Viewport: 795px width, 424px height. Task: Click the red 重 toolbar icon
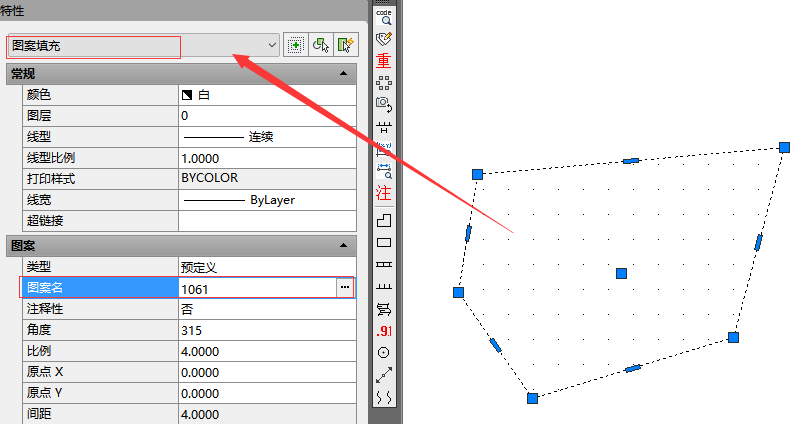pyautogui.click(x=383, y=60)
